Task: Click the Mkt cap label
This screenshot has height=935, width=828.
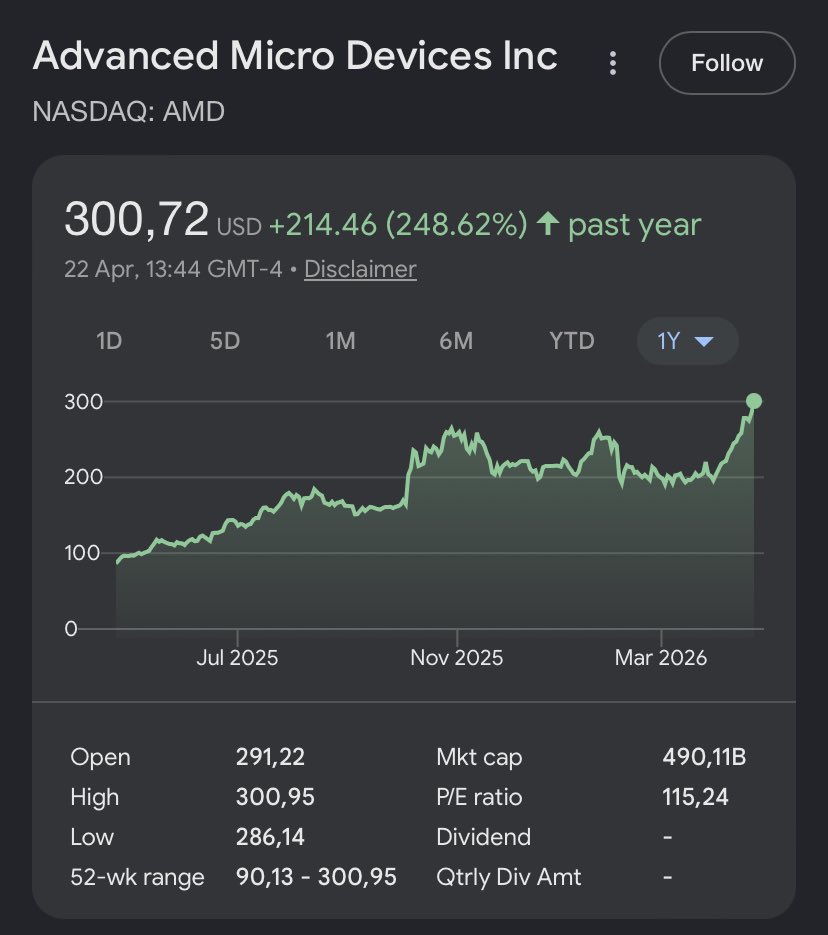Action: pyautogui.click(x=479, y=757)
